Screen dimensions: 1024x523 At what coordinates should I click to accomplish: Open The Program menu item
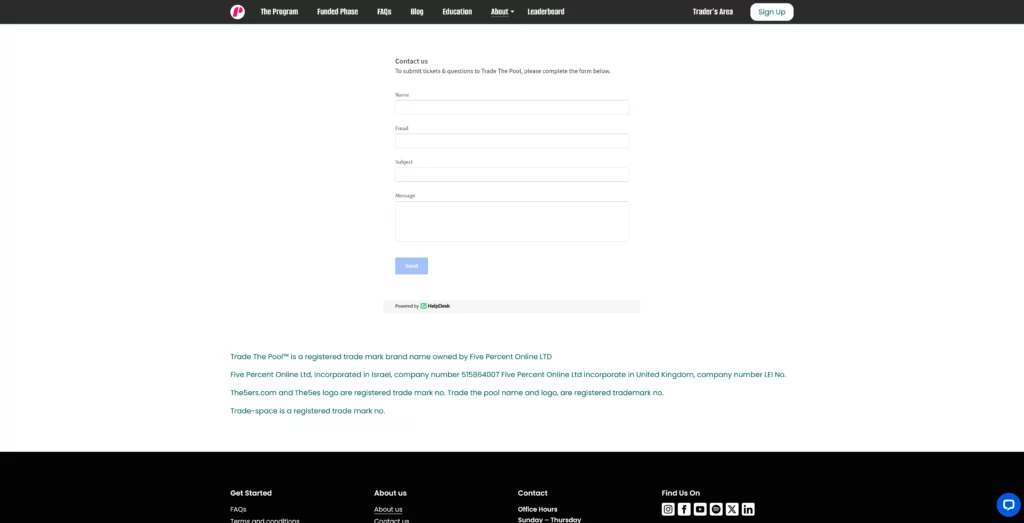click(x=279, y=12)
